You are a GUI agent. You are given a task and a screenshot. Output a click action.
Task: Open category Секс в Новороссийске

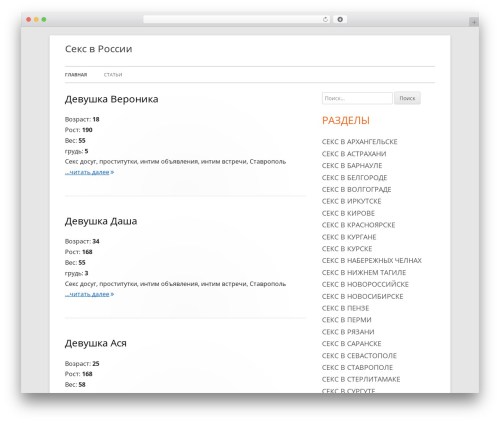point(365,284)
